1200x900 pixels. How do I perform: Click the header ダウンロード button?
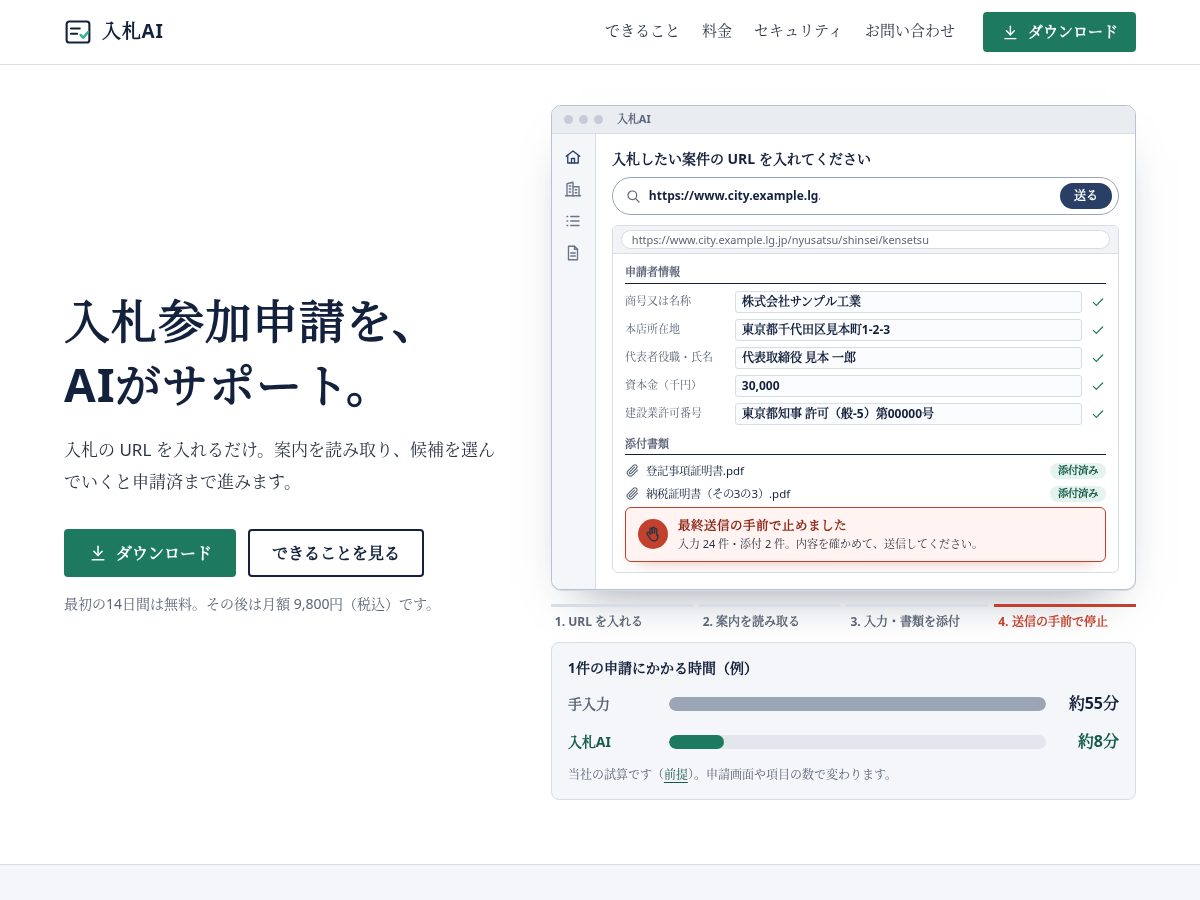coord(1059,32)
